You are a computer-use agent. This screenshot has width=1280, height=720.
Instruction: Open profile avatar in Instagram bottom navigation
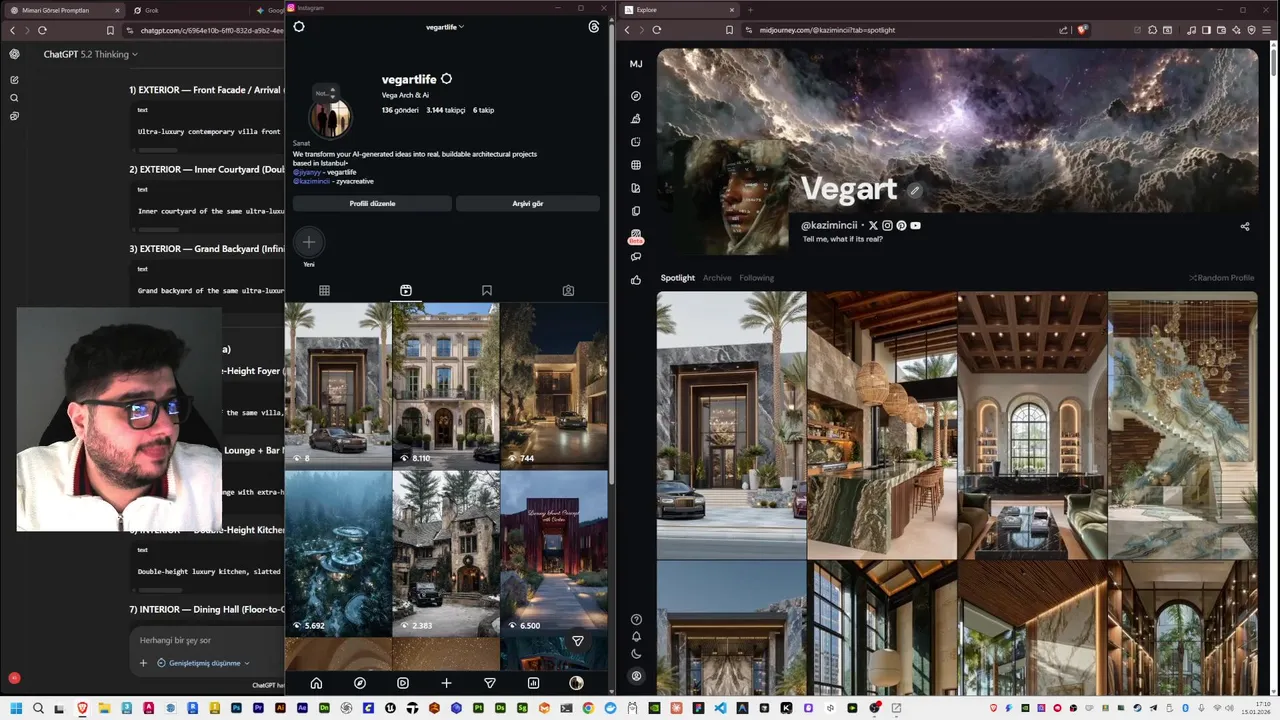click(x=576, y=683)
